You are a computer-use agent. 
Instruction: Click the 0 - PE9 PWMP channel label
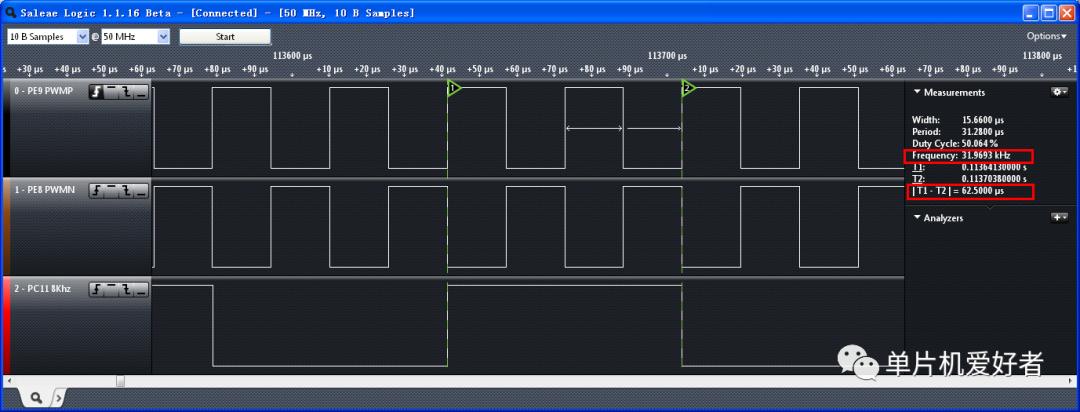coord(41,92)
